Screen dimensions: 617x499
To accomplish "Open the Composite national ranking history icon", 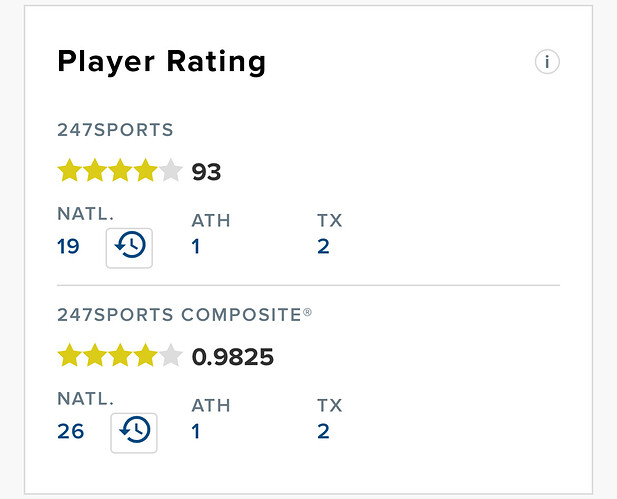I will pyautogui.click(x=133, y=430).
